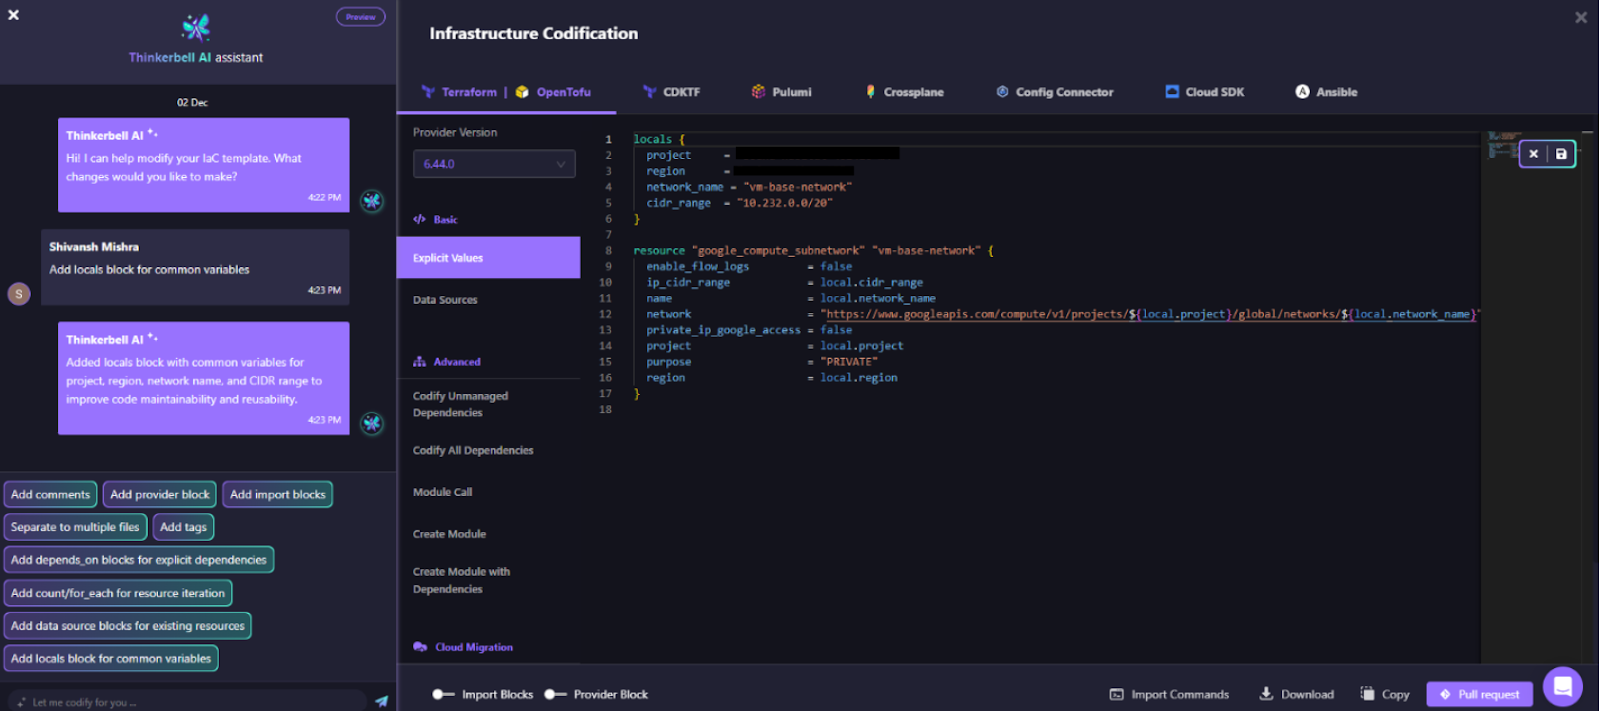The width and height of the screenshot is (1600, 711).
Task: Click the 'Basic' section code icon
Action: tap(420, 219)
